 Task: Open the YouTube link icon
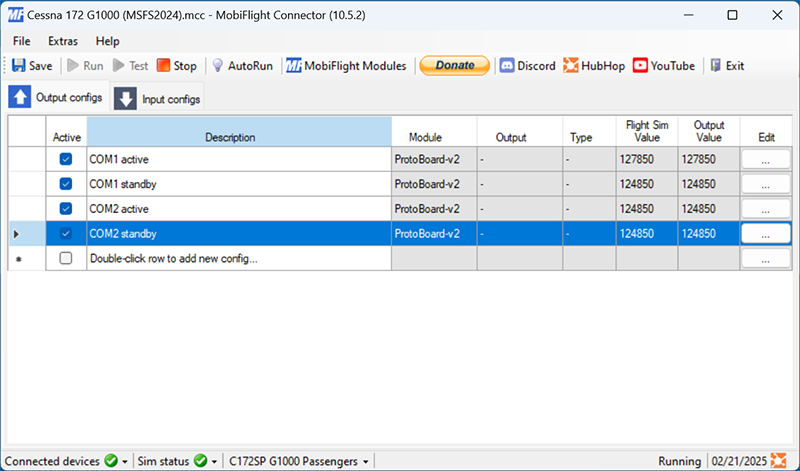pyautogui.click(x=640, y=65)
